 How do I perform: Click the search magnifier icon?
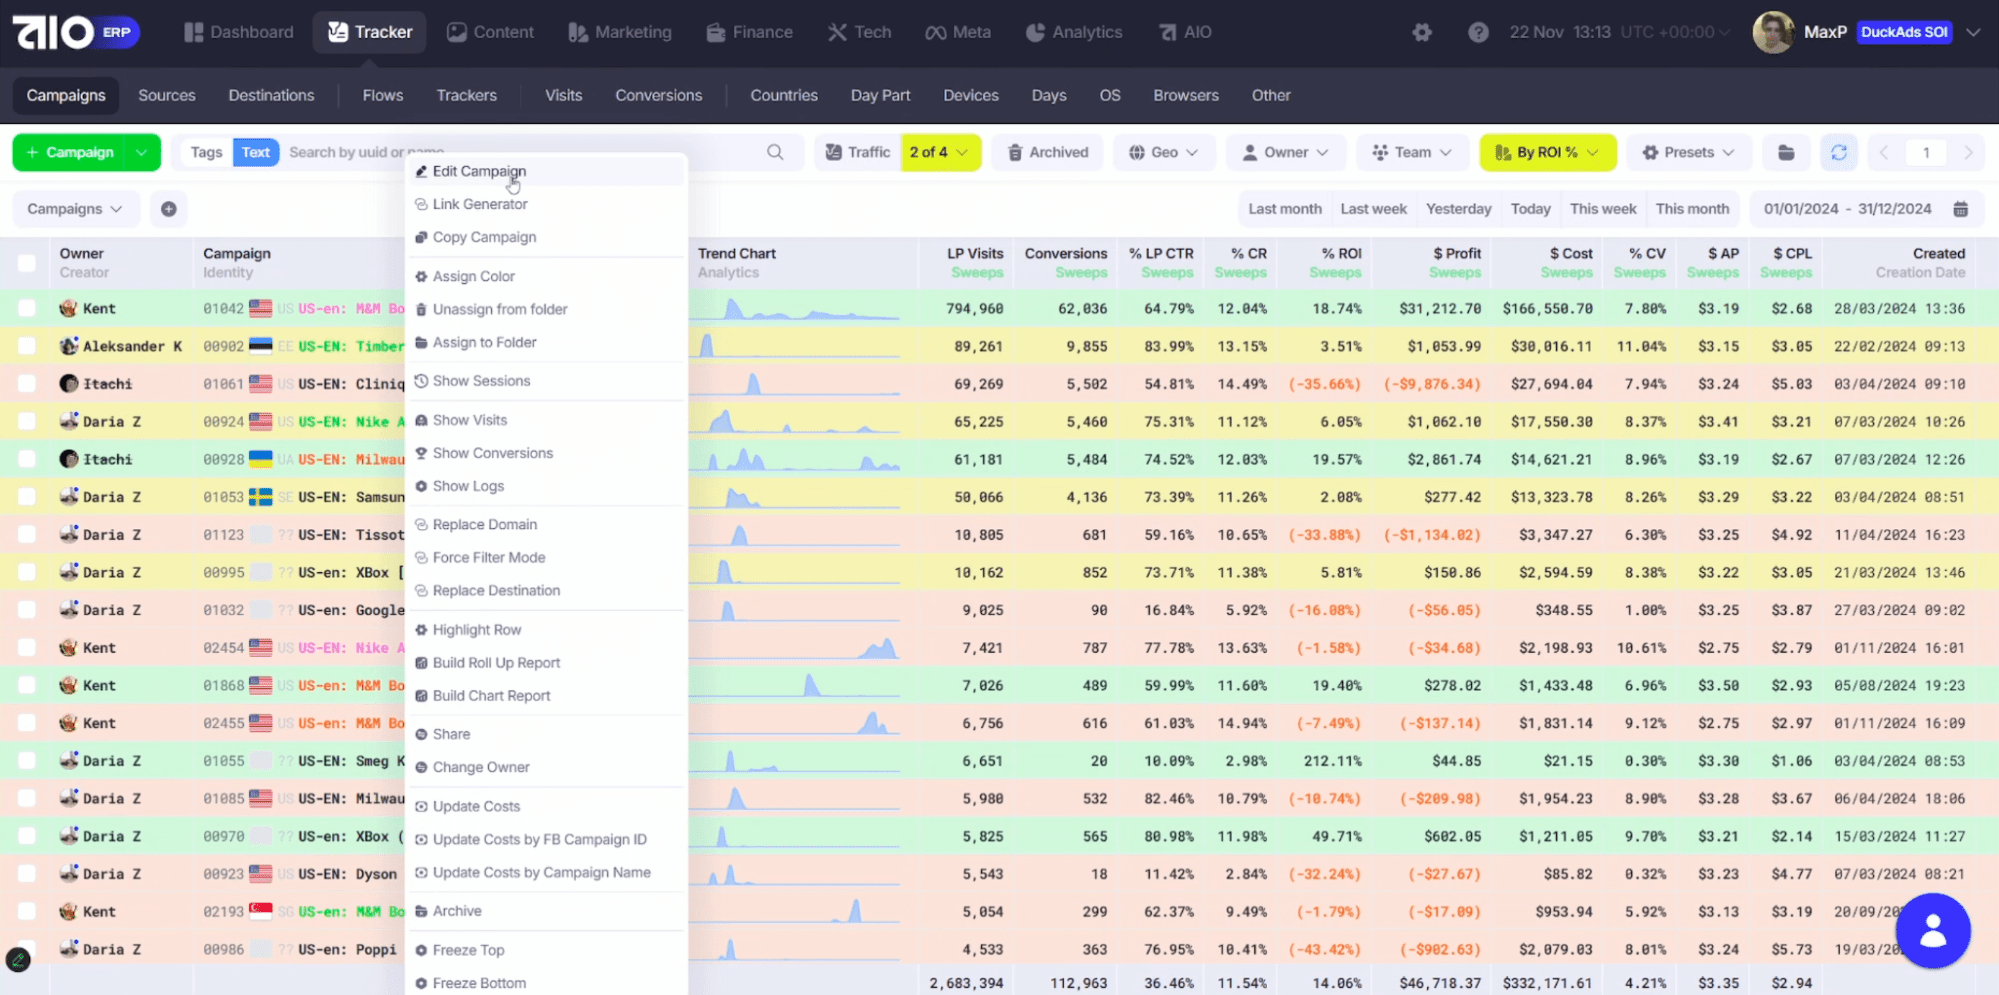(x=775, y=152)
